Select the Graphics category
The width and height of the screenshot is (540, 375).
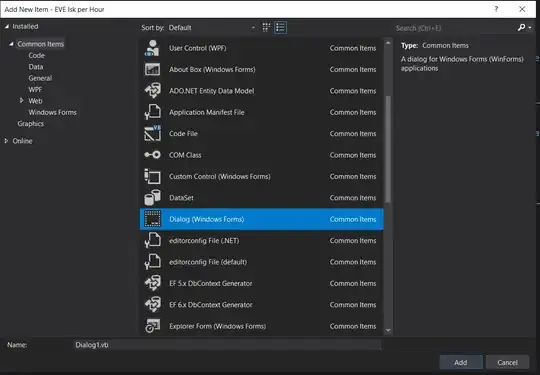(x=31, y=124)
